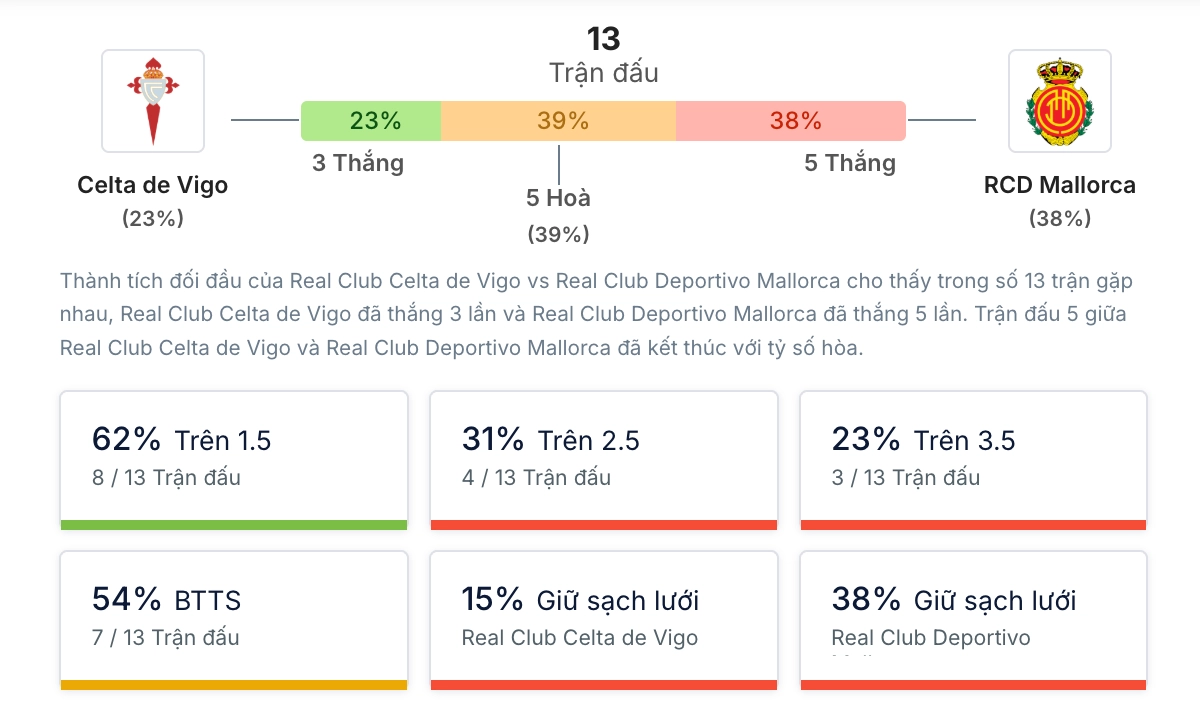Select the Celta de Vigo (23%) label
Viewport: 1200px width, 704px height.
[x=153, y=198]
